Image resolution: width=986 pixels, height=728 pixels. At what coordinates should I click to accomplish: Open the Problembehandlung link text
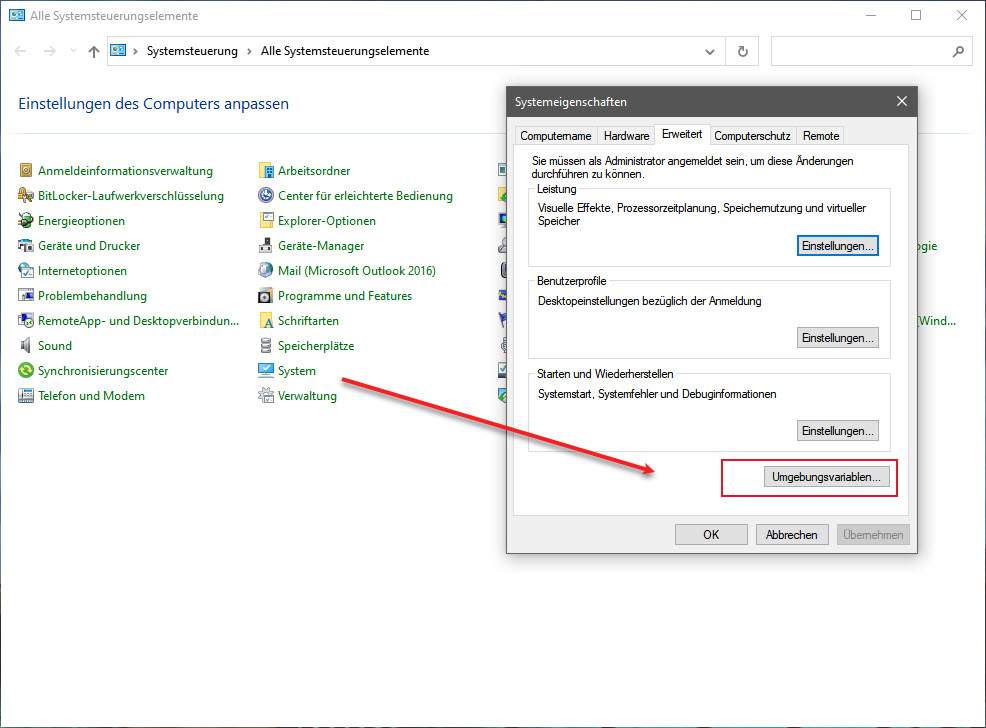coord(92,295)
